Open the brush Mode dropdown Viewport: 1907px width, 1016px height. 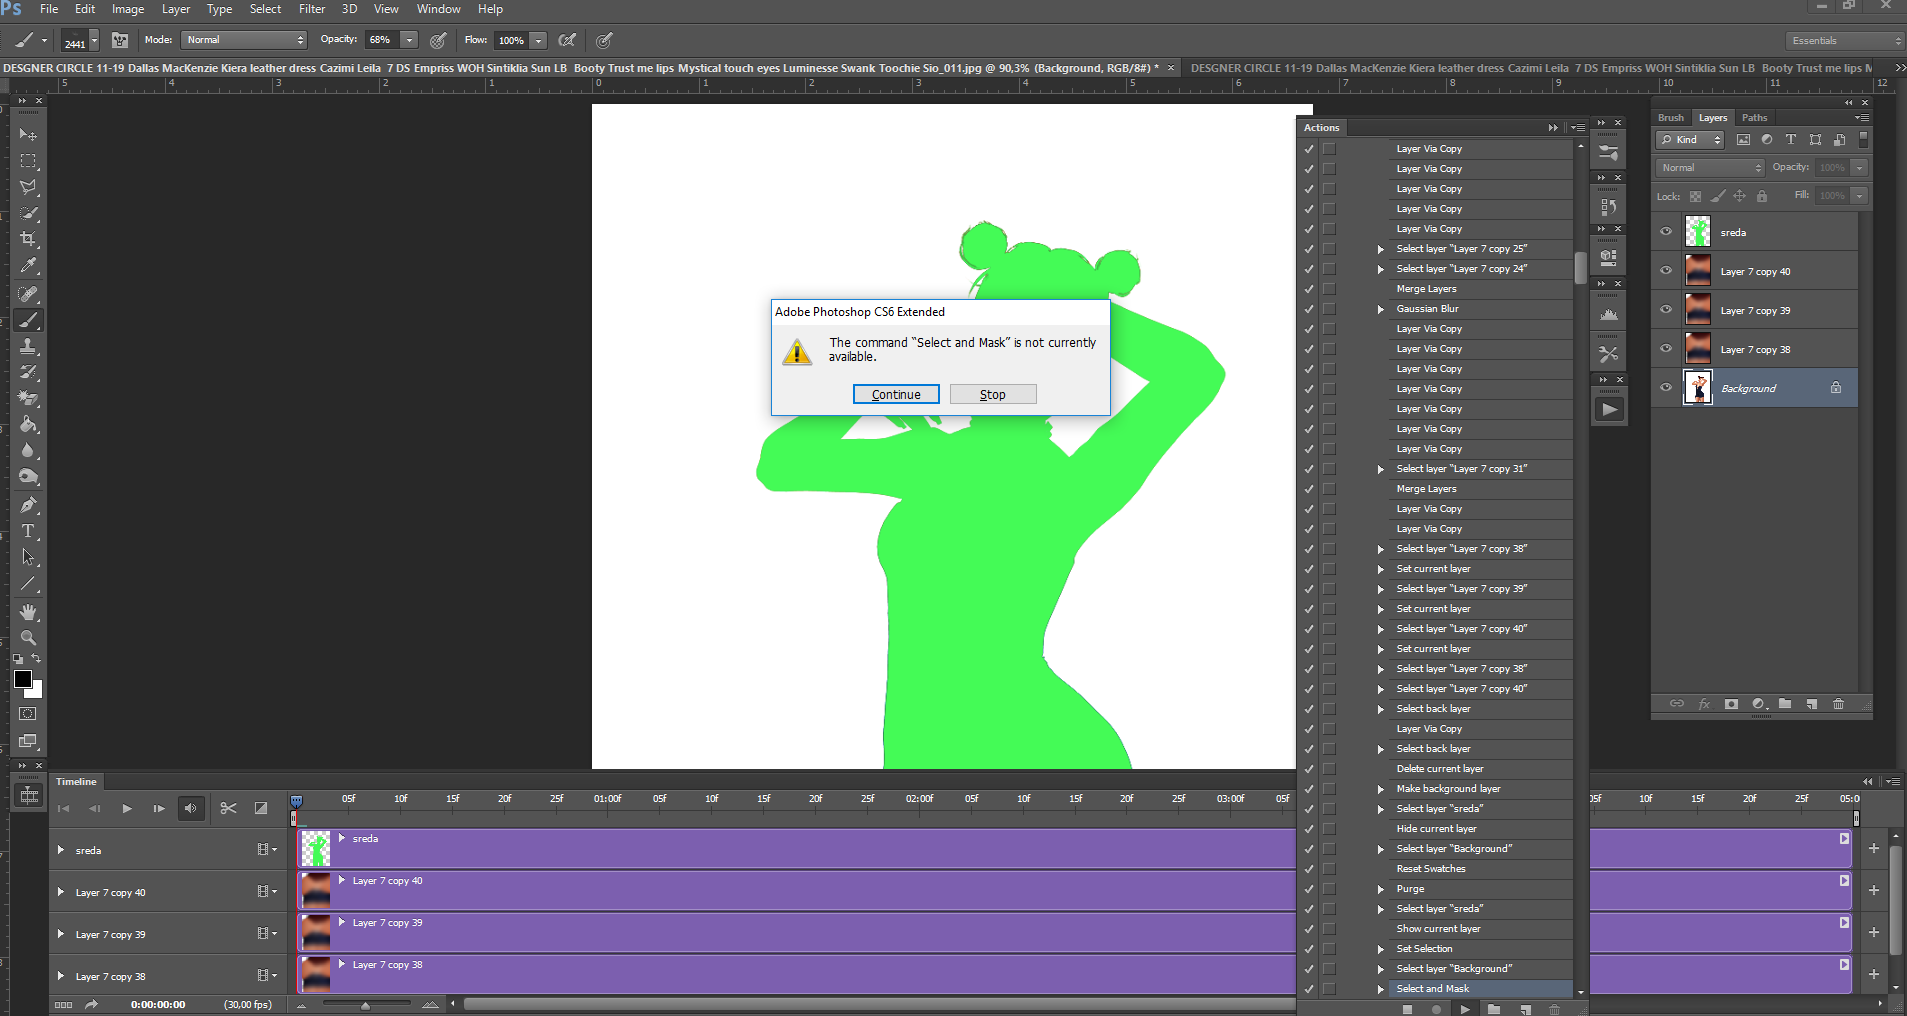pyautogui.click(x=244, y=40)
